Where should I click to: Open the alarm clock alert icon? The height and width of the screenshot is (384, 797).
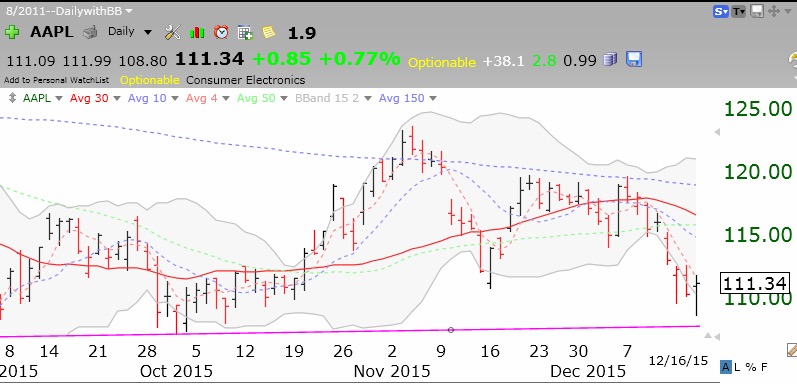coord(221,32)
